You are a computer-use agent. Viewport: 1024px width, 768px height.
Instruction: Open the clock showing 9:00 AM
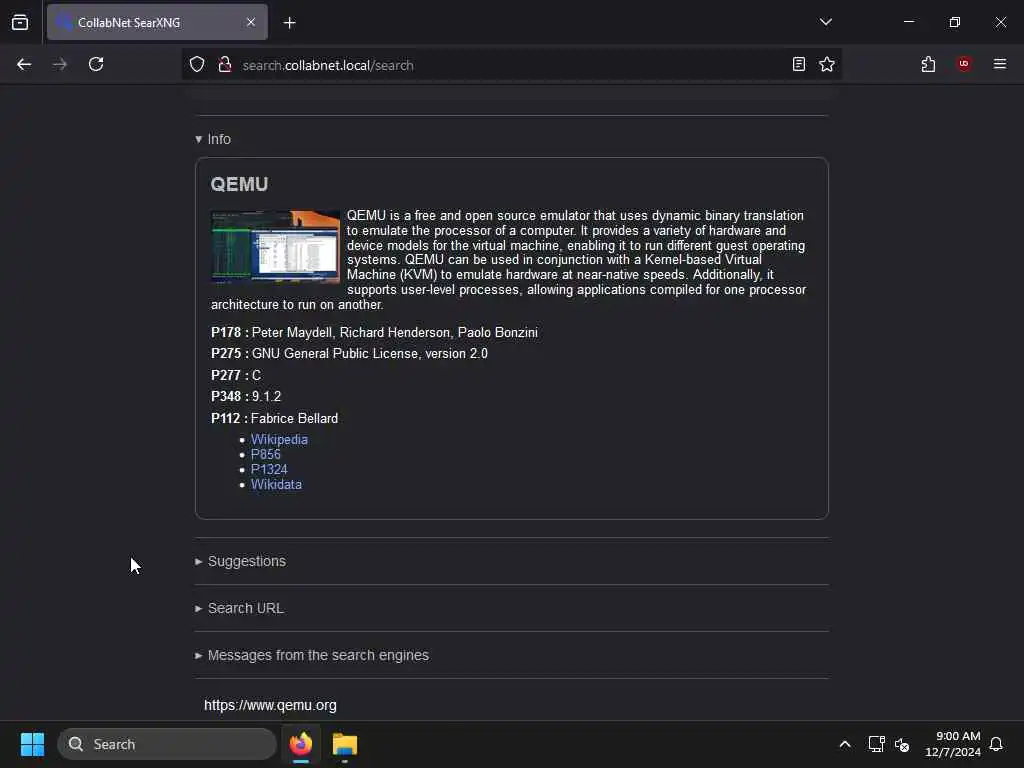pyautogui.click(x=952, y=744)
